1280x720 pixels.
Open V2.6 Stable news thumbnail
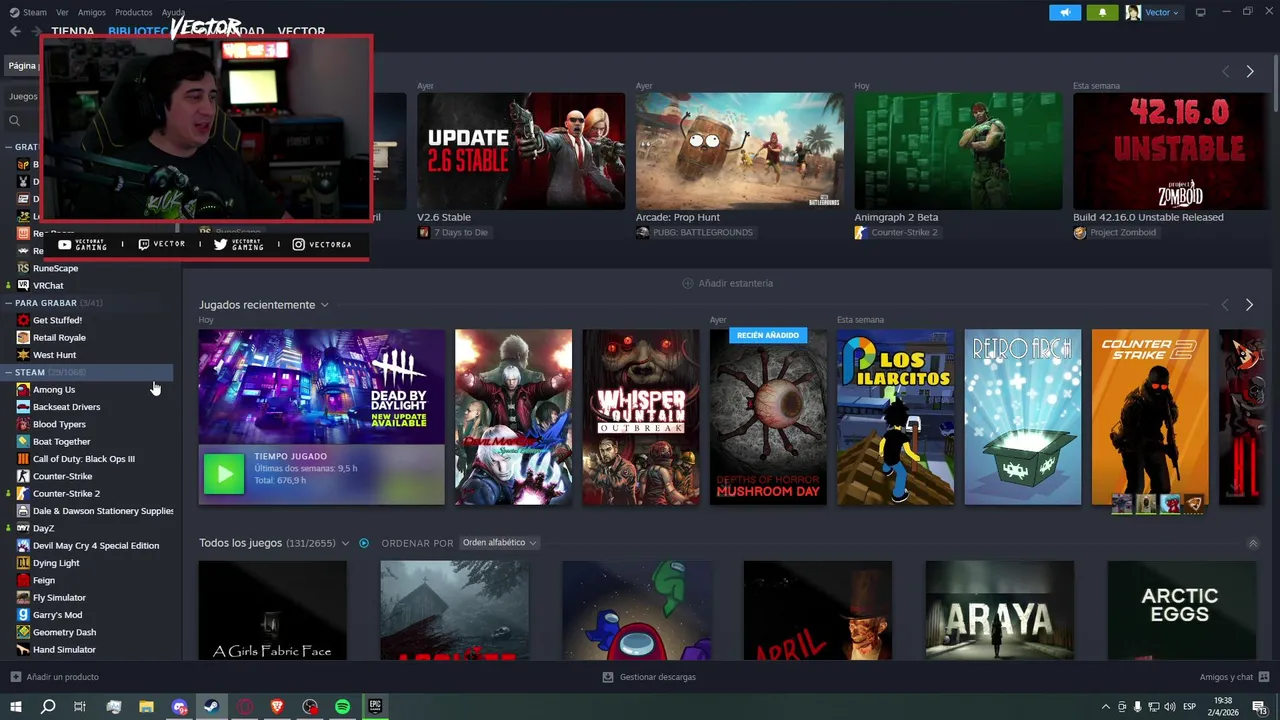coord(521,151)
